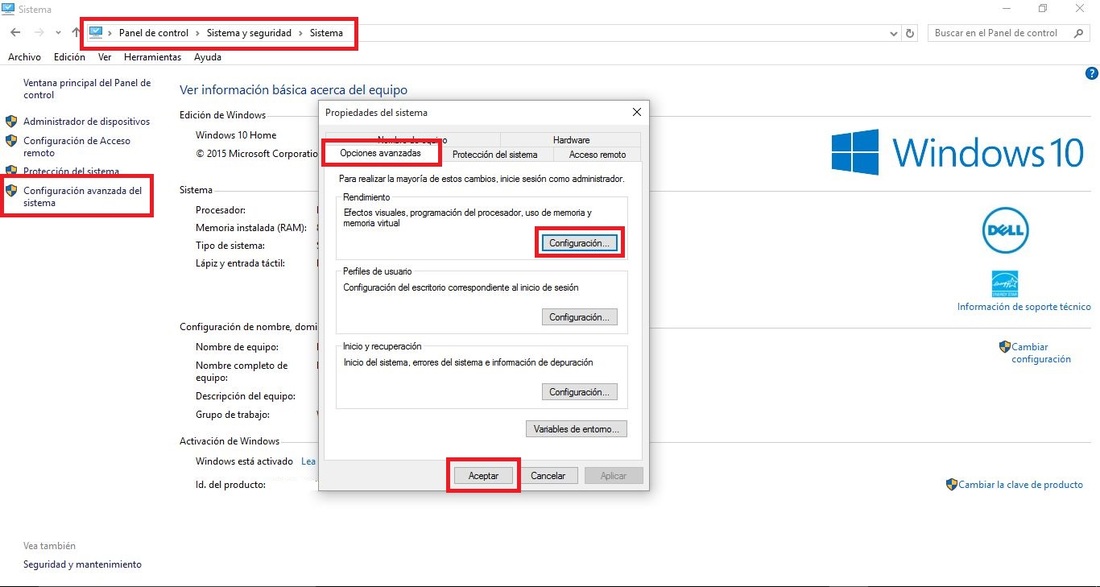Click the Tipo de sistema label
This screenshot has width=1100, height=587.
pyautogui.click(x=230, y=245)
